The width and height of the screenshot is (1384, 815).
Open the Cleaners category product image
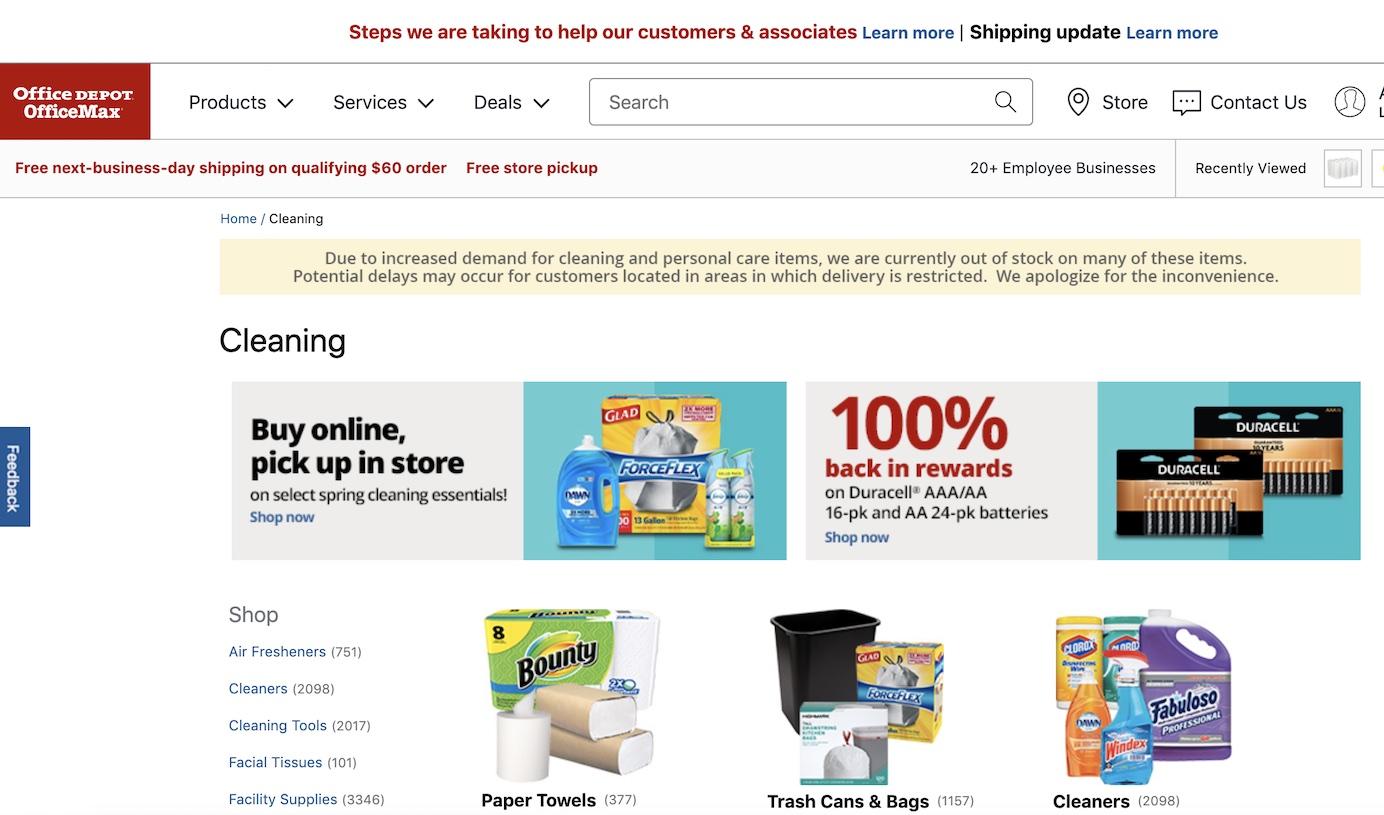coord(1143,696)
